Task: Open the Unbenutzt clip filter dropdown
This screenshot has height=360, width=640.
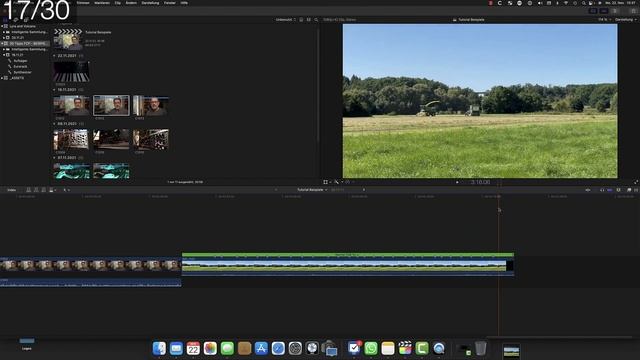Action: click(285, 20)
